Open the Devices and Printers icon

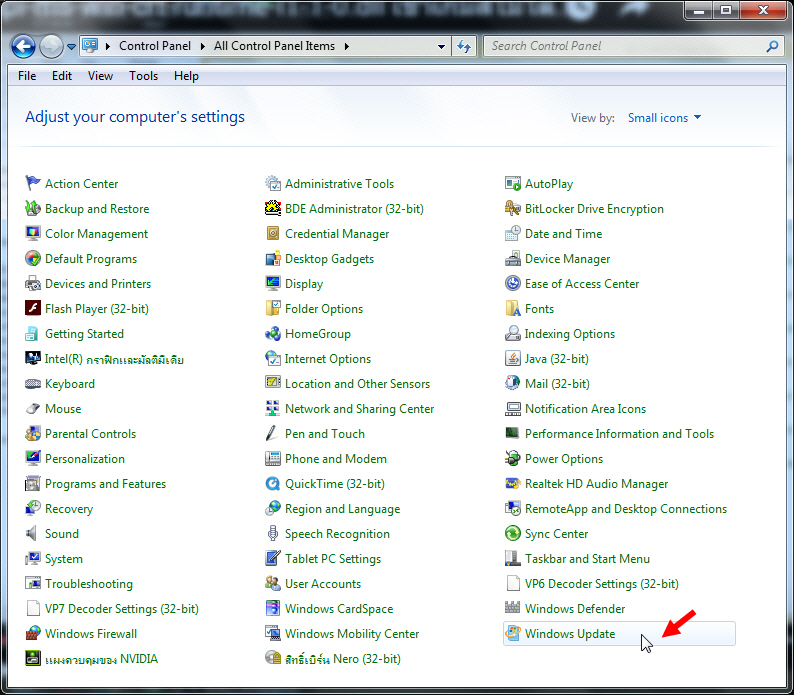pyautogui.click(x=33, y=283)
